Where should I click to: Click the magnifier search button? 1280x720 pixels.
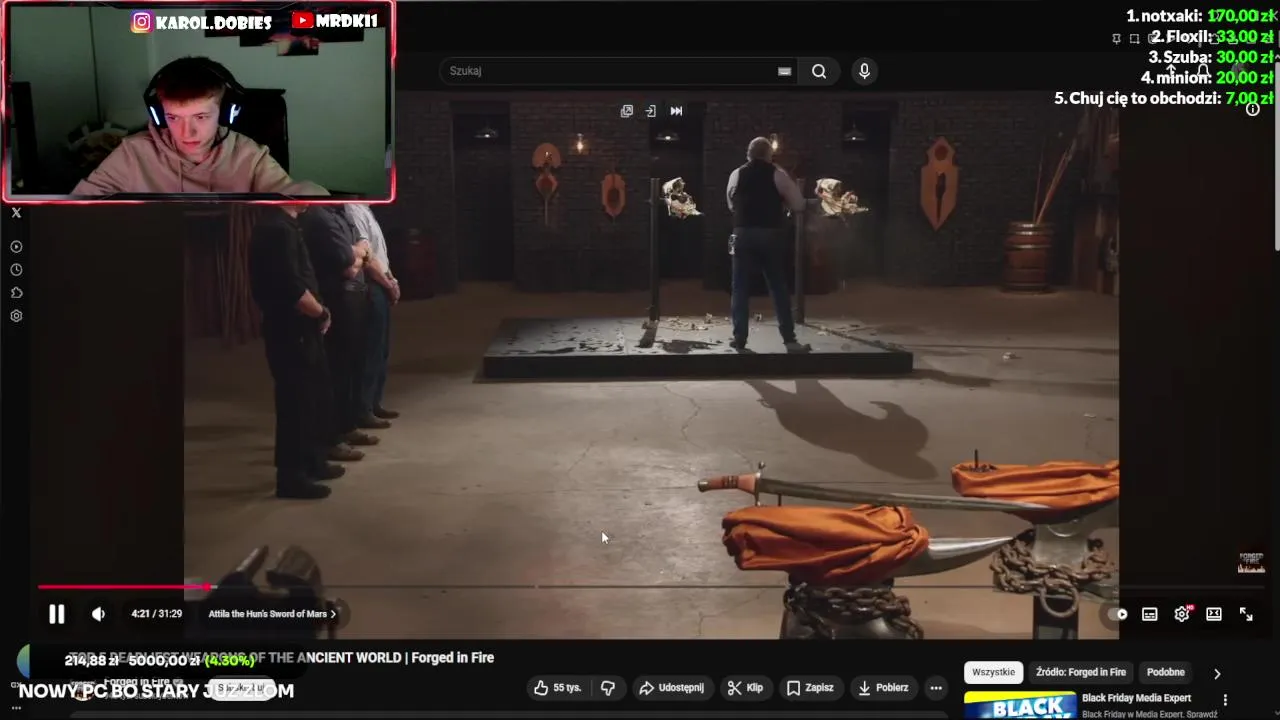pos(819,71)
